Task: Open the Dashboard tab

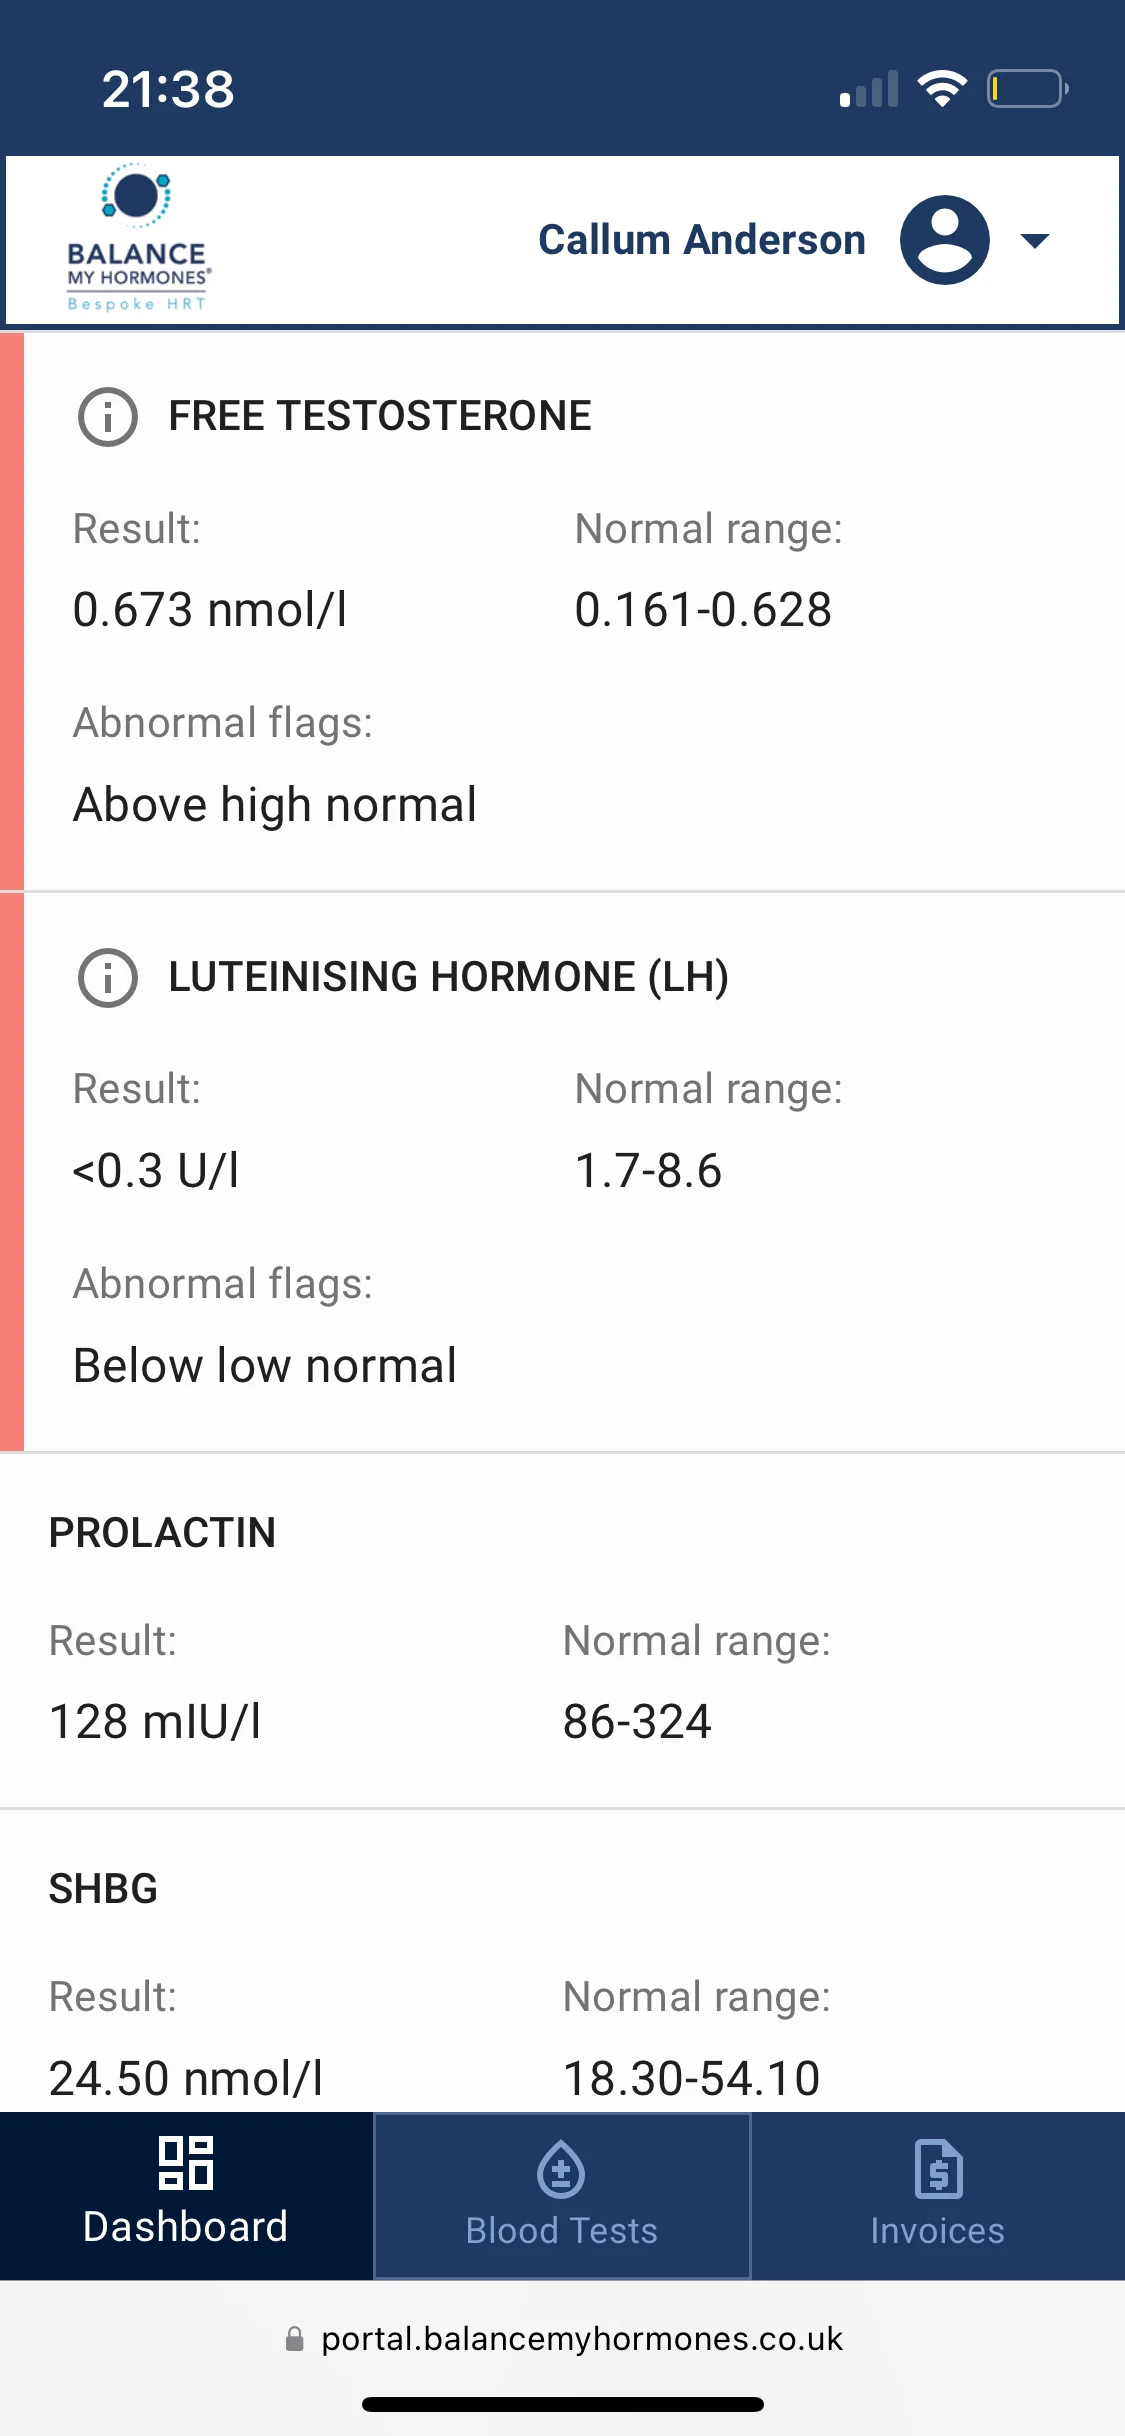Action: 186,2196
